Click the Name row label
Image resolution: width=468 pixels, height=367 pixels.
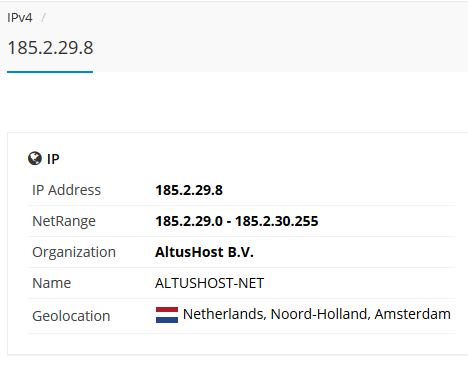[x=51, y=283]
